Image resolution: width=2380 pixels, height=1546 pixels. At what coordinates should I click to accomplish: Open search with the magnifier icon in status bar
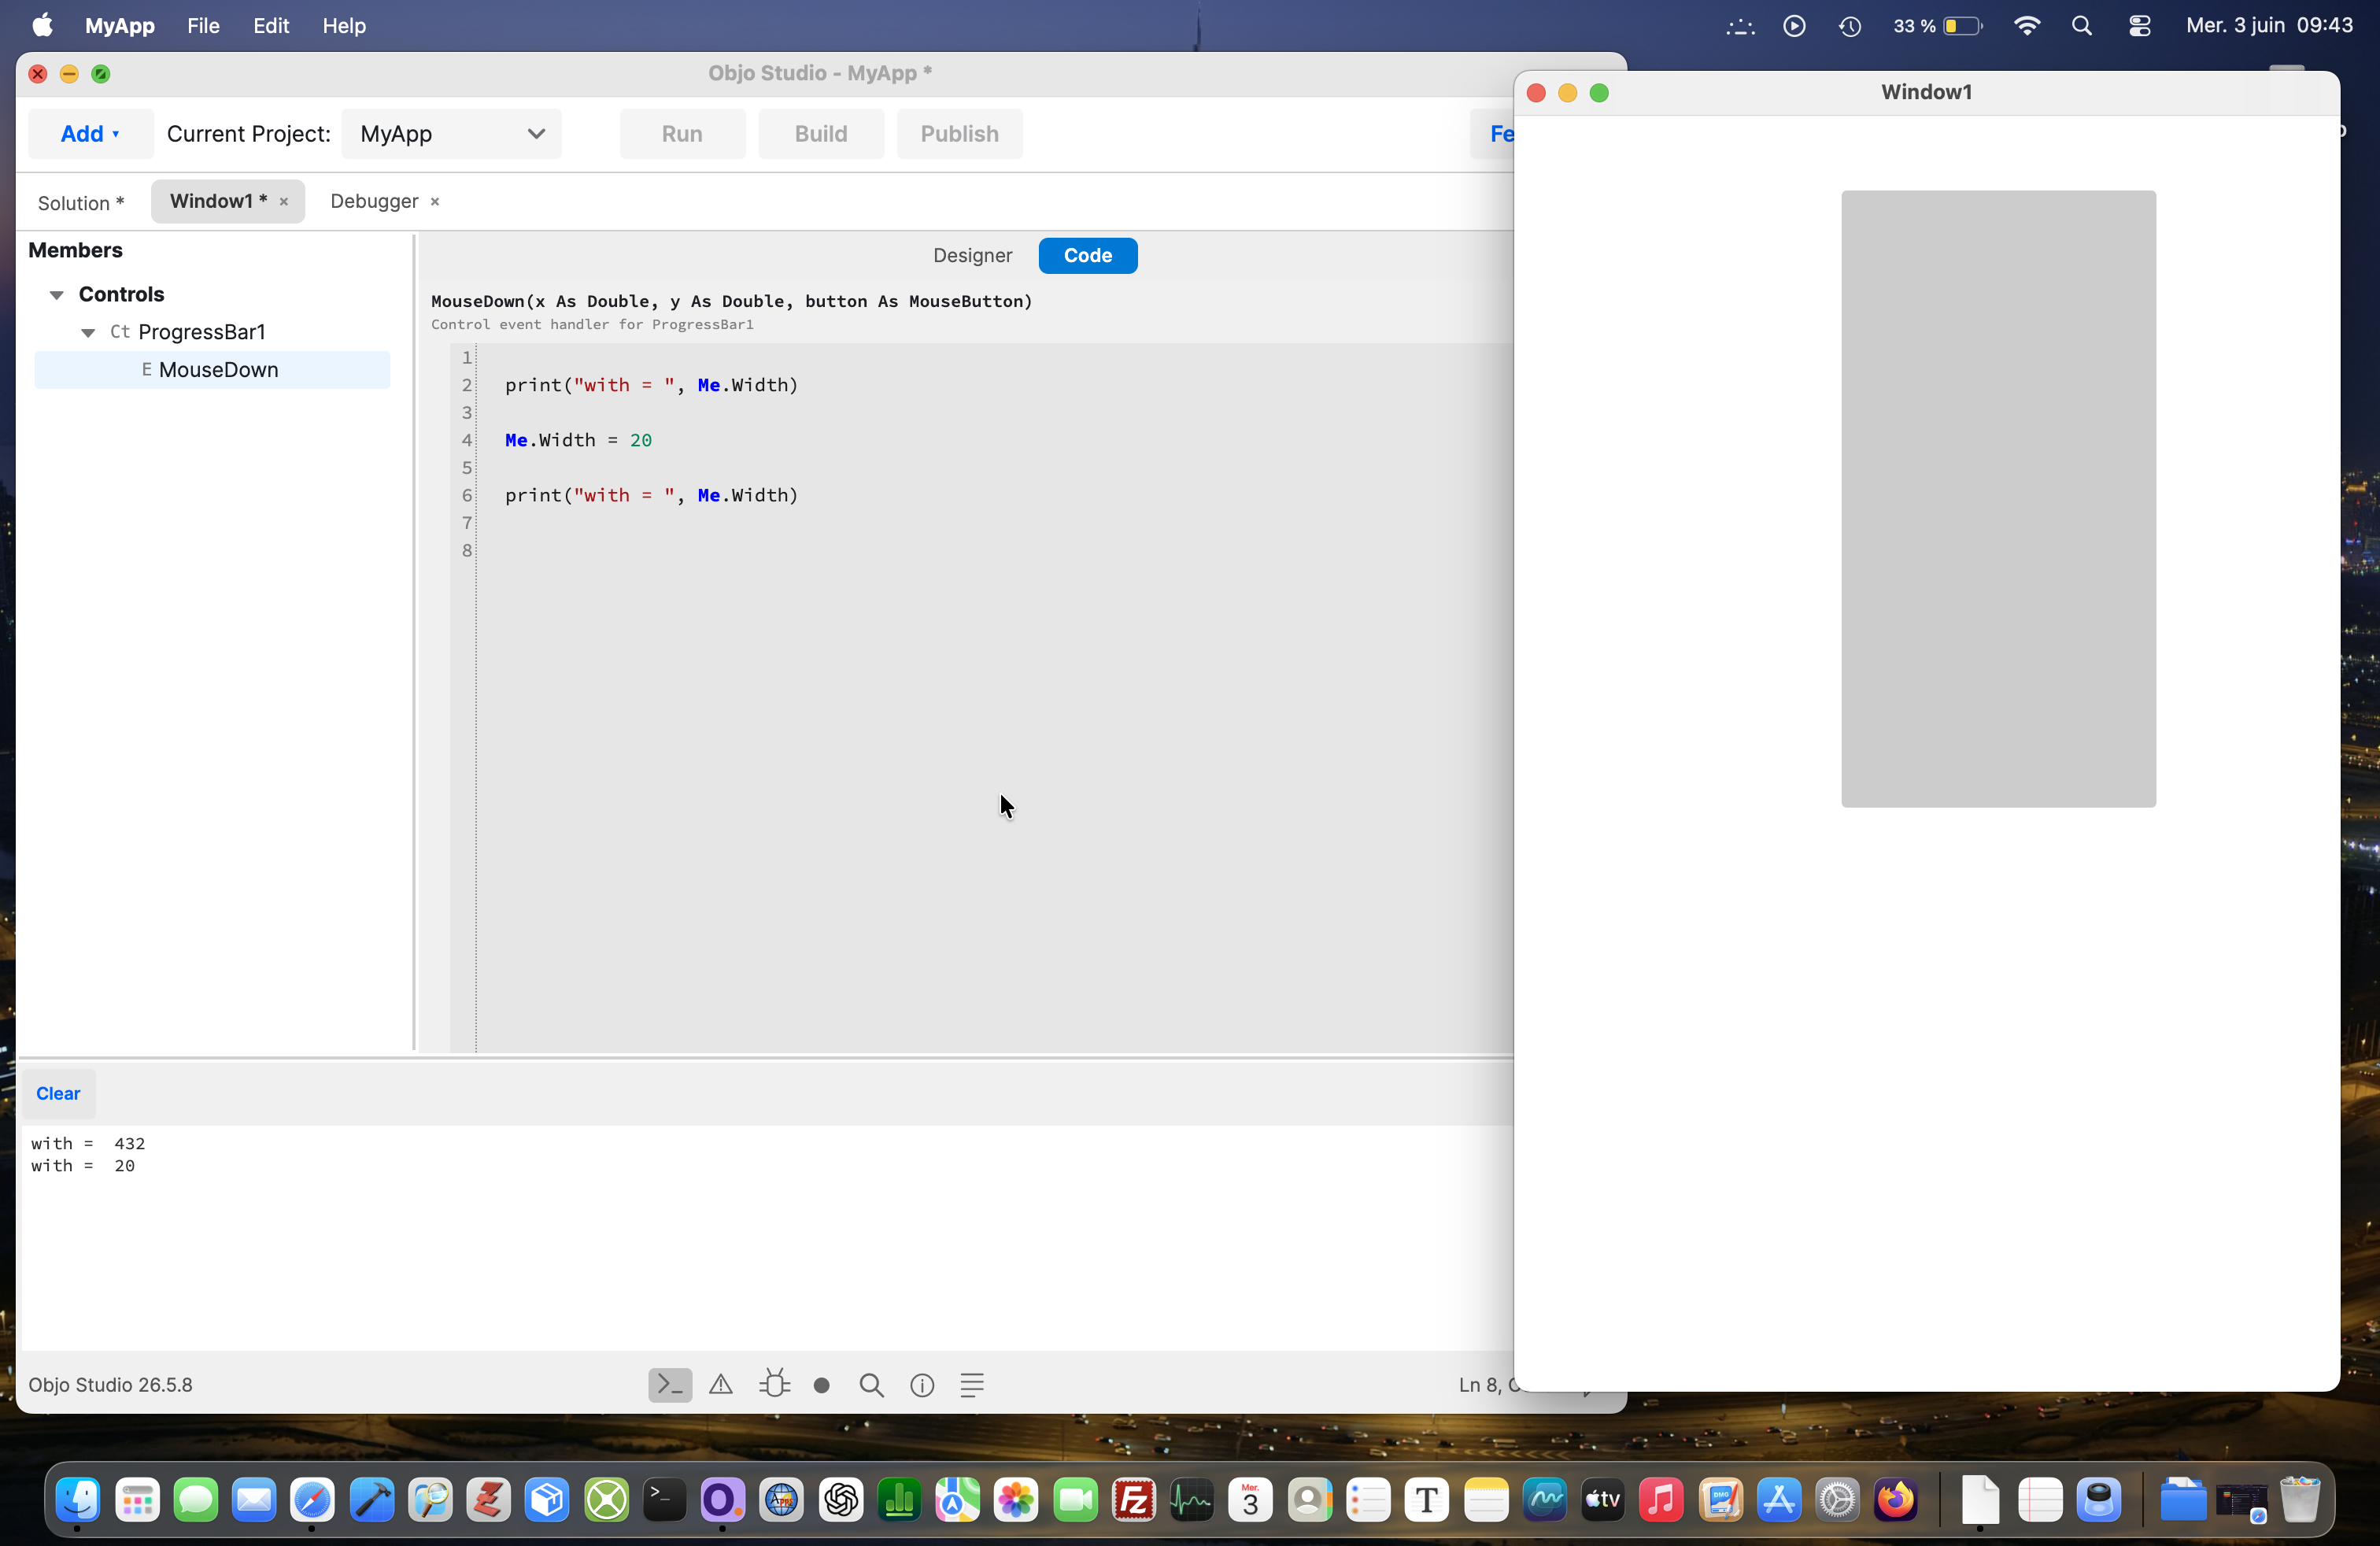(x=871, y=1385)
